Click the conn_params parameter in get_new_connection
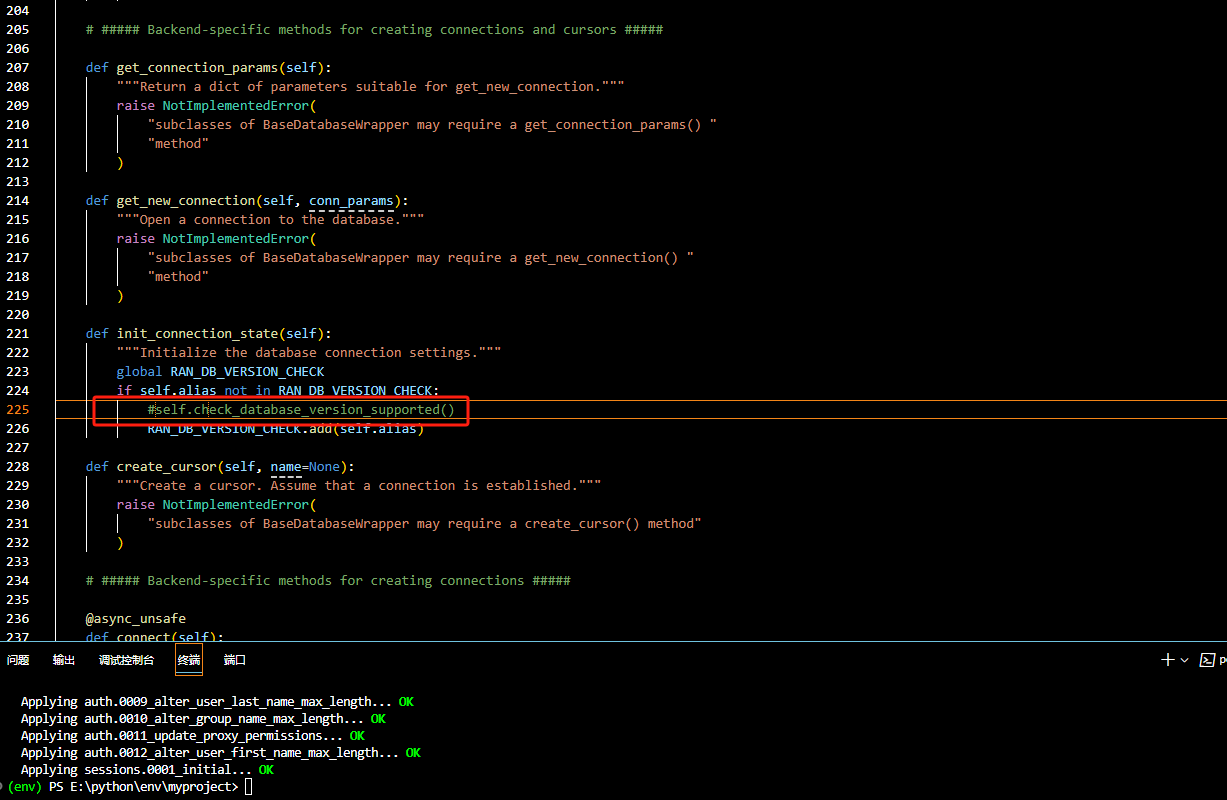 click(x=351, y=201)
